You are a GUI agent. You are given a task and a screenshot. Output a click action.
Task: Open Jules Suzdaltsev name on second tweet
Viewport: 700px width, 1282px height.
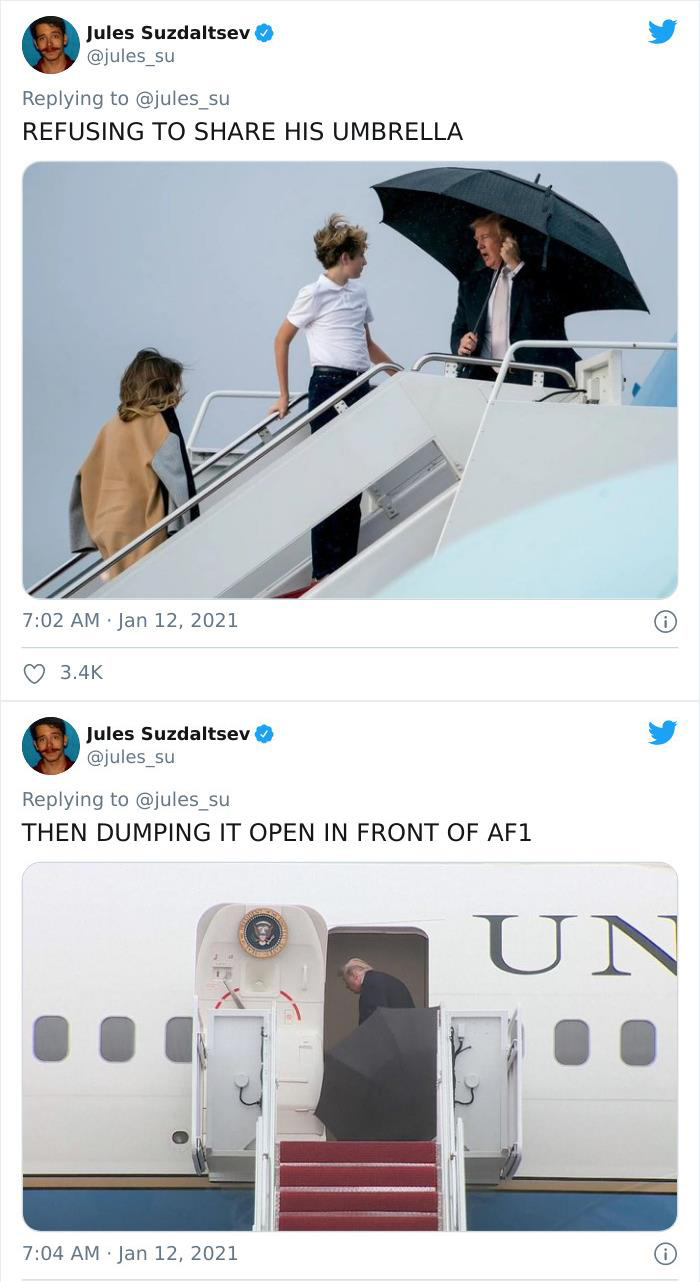pyautogui.click(x=168, y=734)
